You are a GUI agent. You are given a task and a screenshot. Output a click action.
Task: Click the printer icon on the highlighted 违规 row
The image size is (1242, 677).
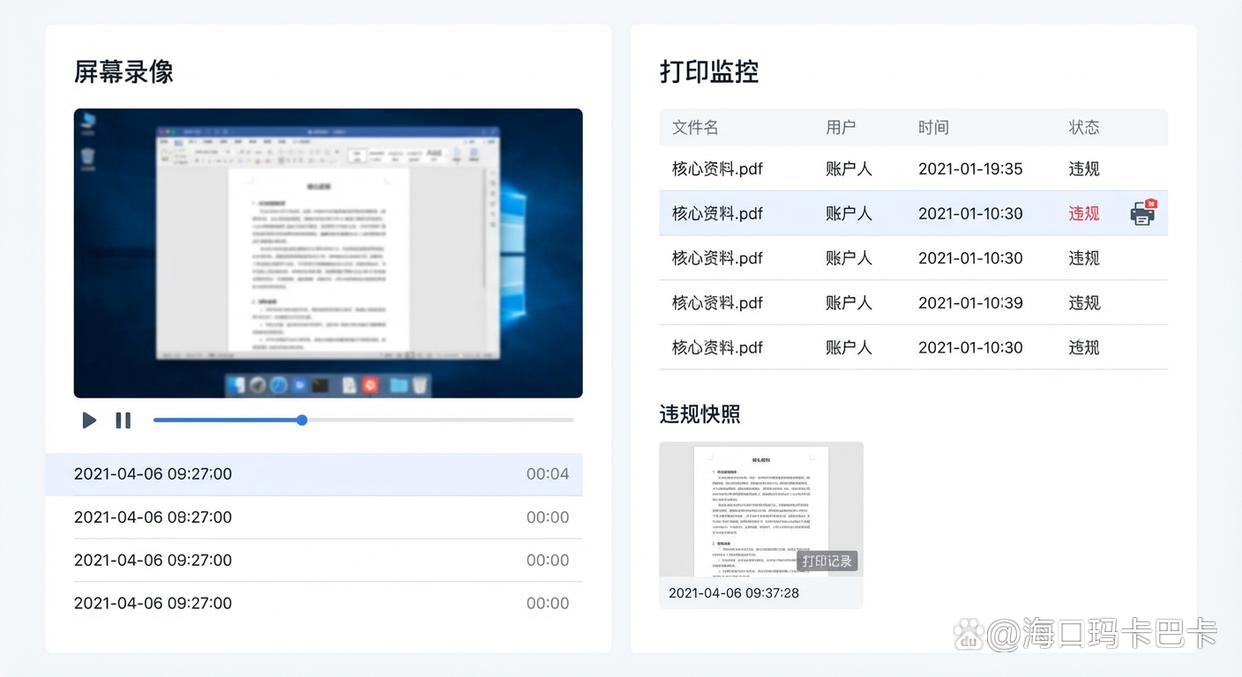click(1143, 213)
